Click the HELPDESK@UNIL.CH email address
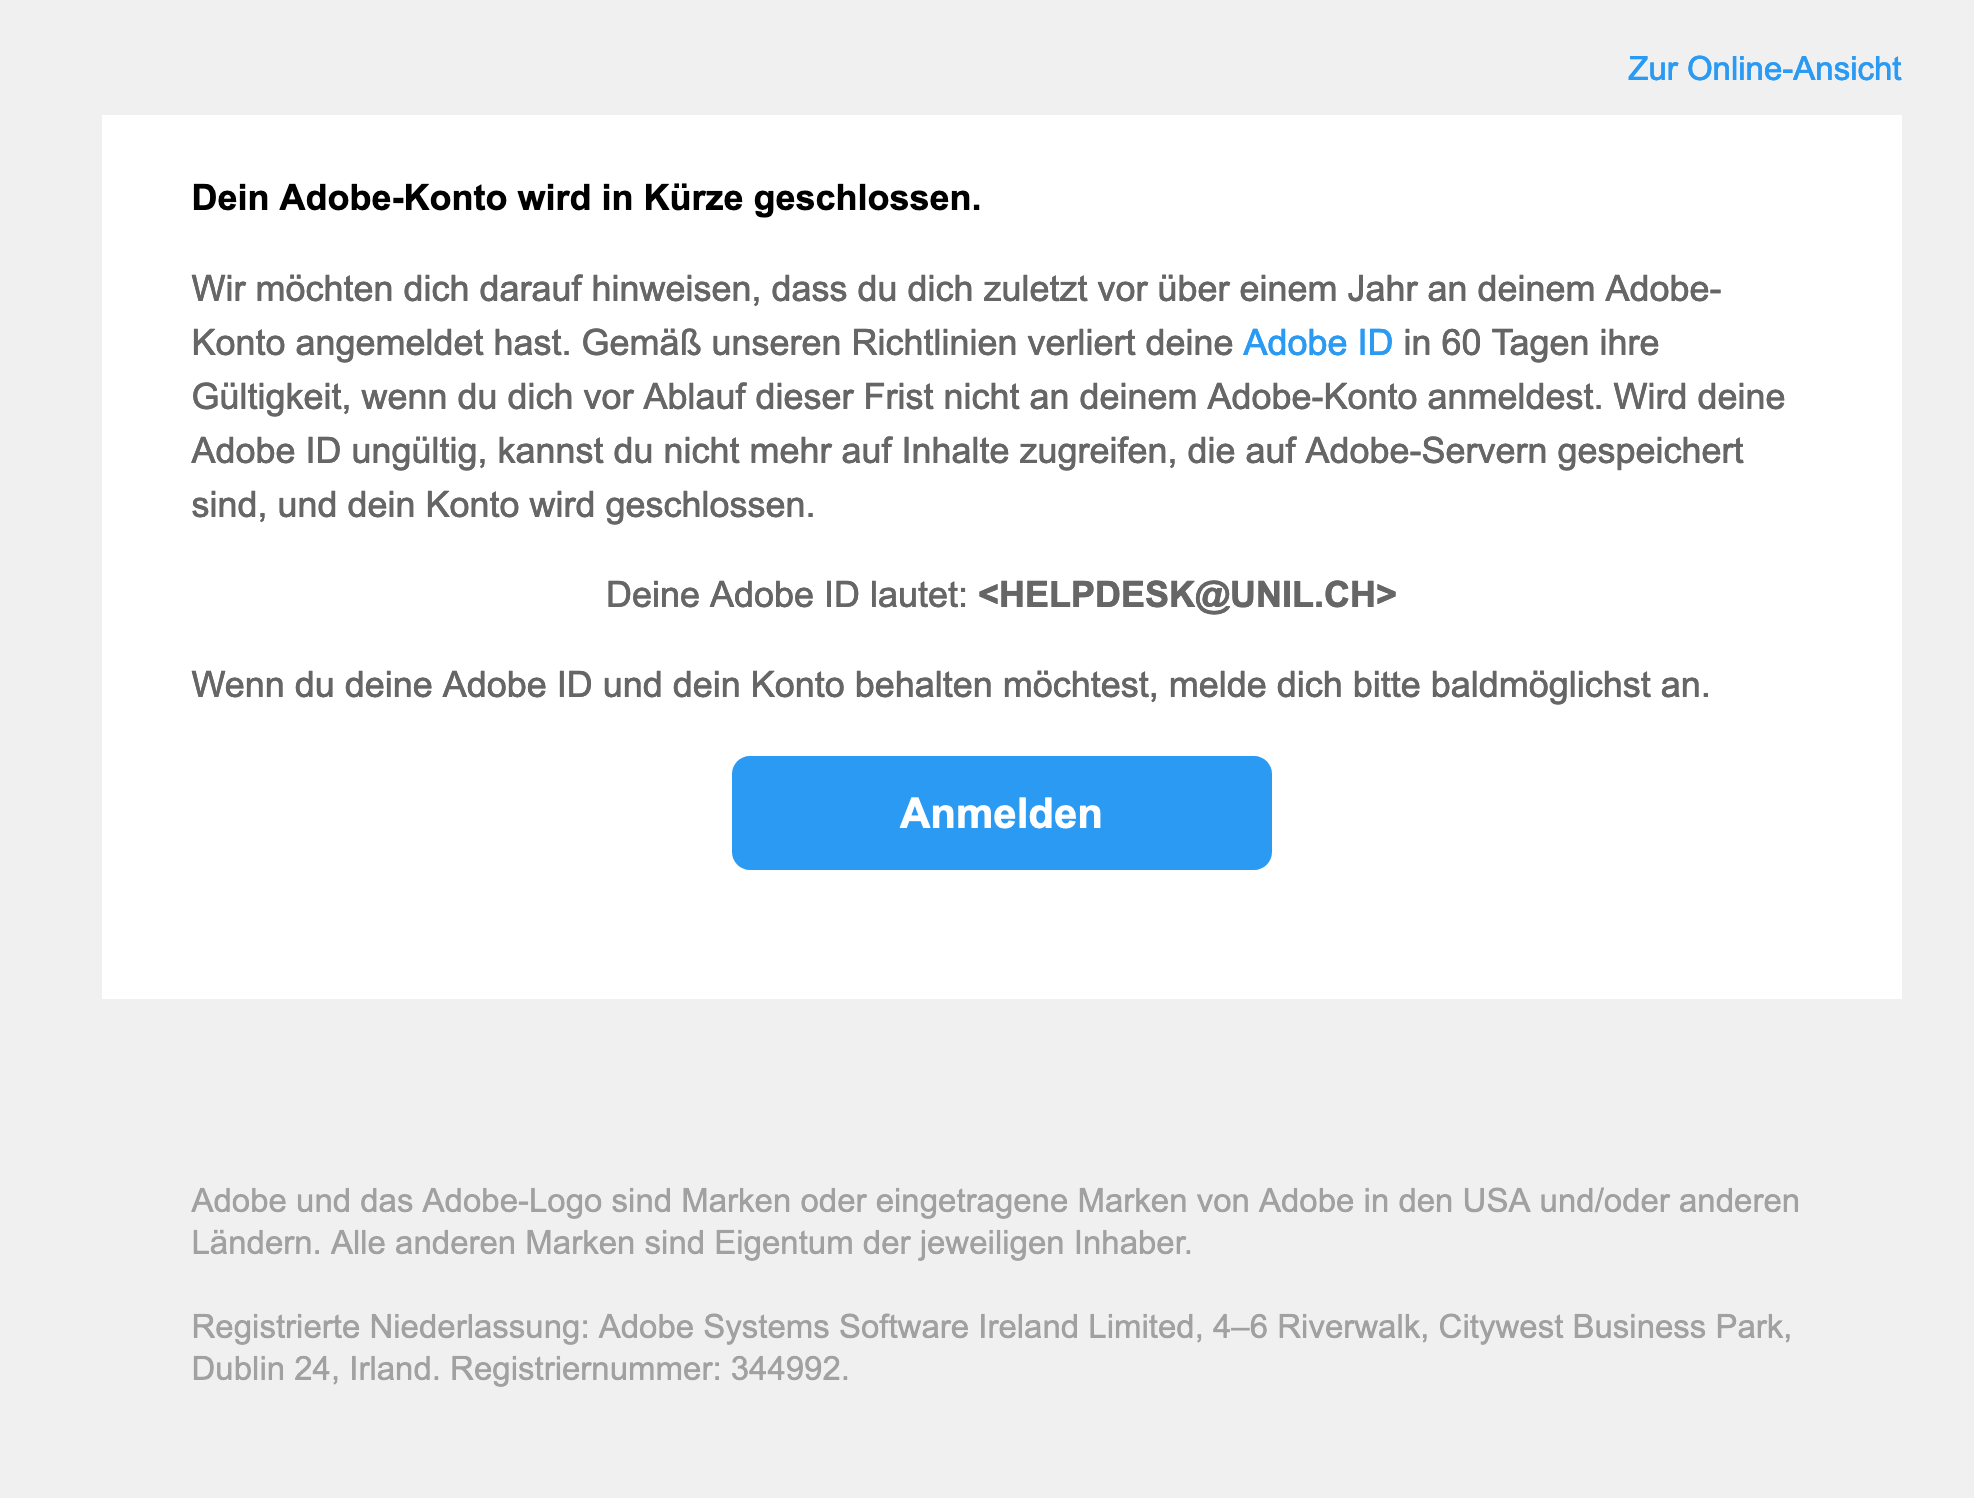 tap(1187, 595)
